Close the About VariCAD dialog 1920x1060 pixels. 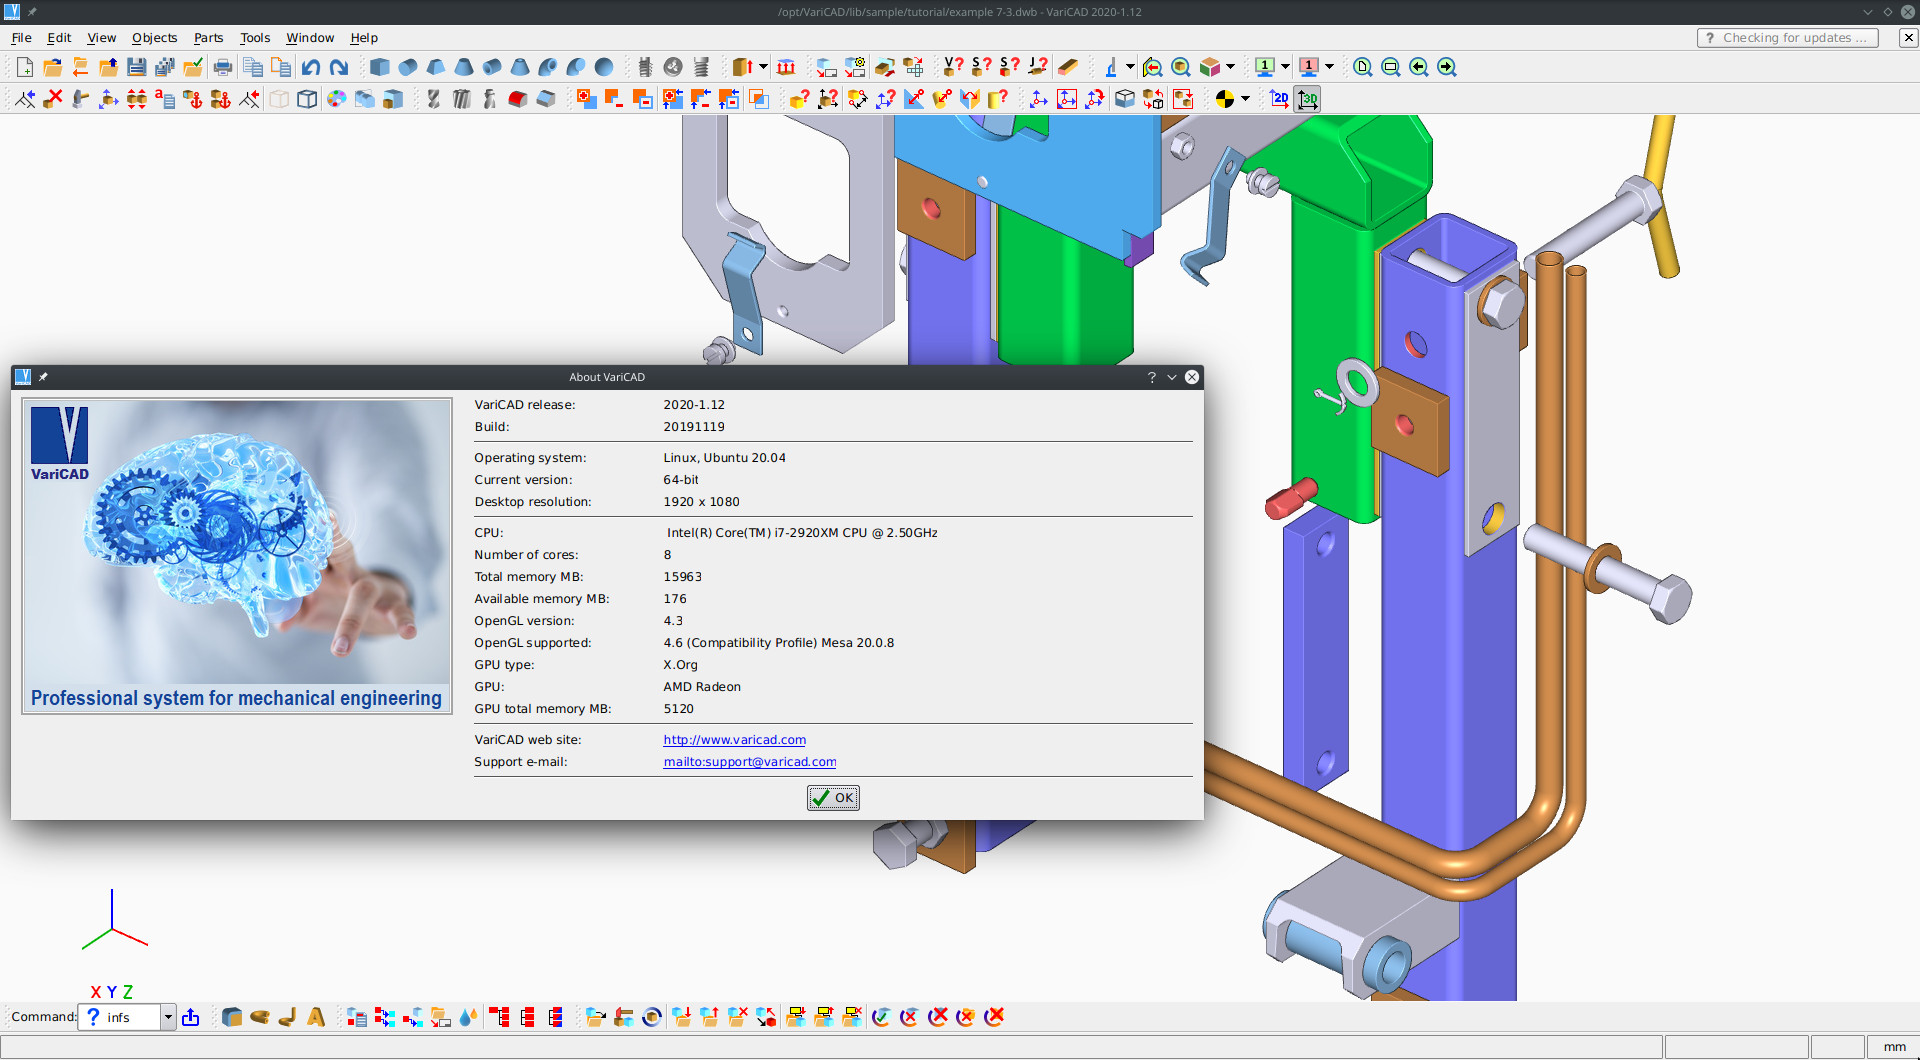click(x=1192, y=377)
